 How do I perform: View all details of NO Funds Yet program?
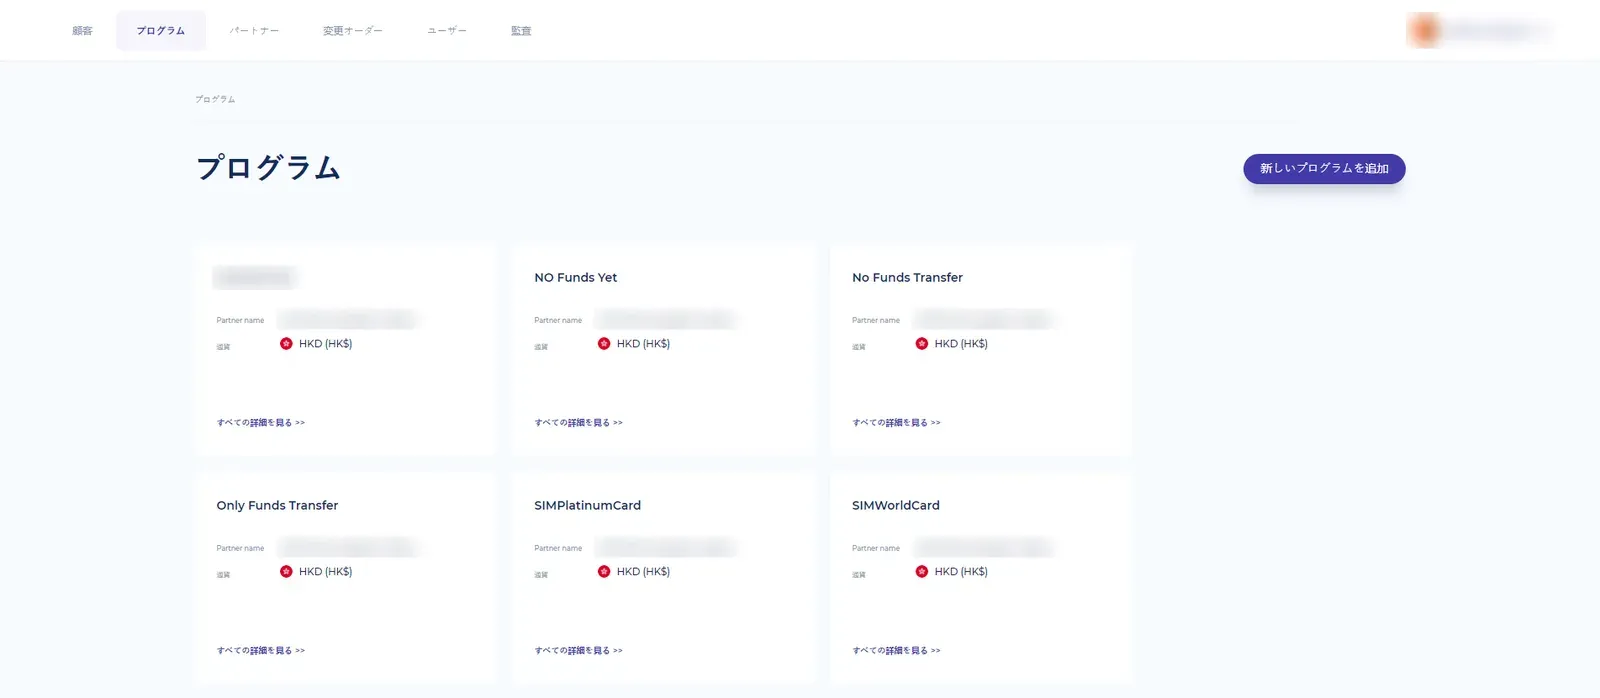click(578, 423)
